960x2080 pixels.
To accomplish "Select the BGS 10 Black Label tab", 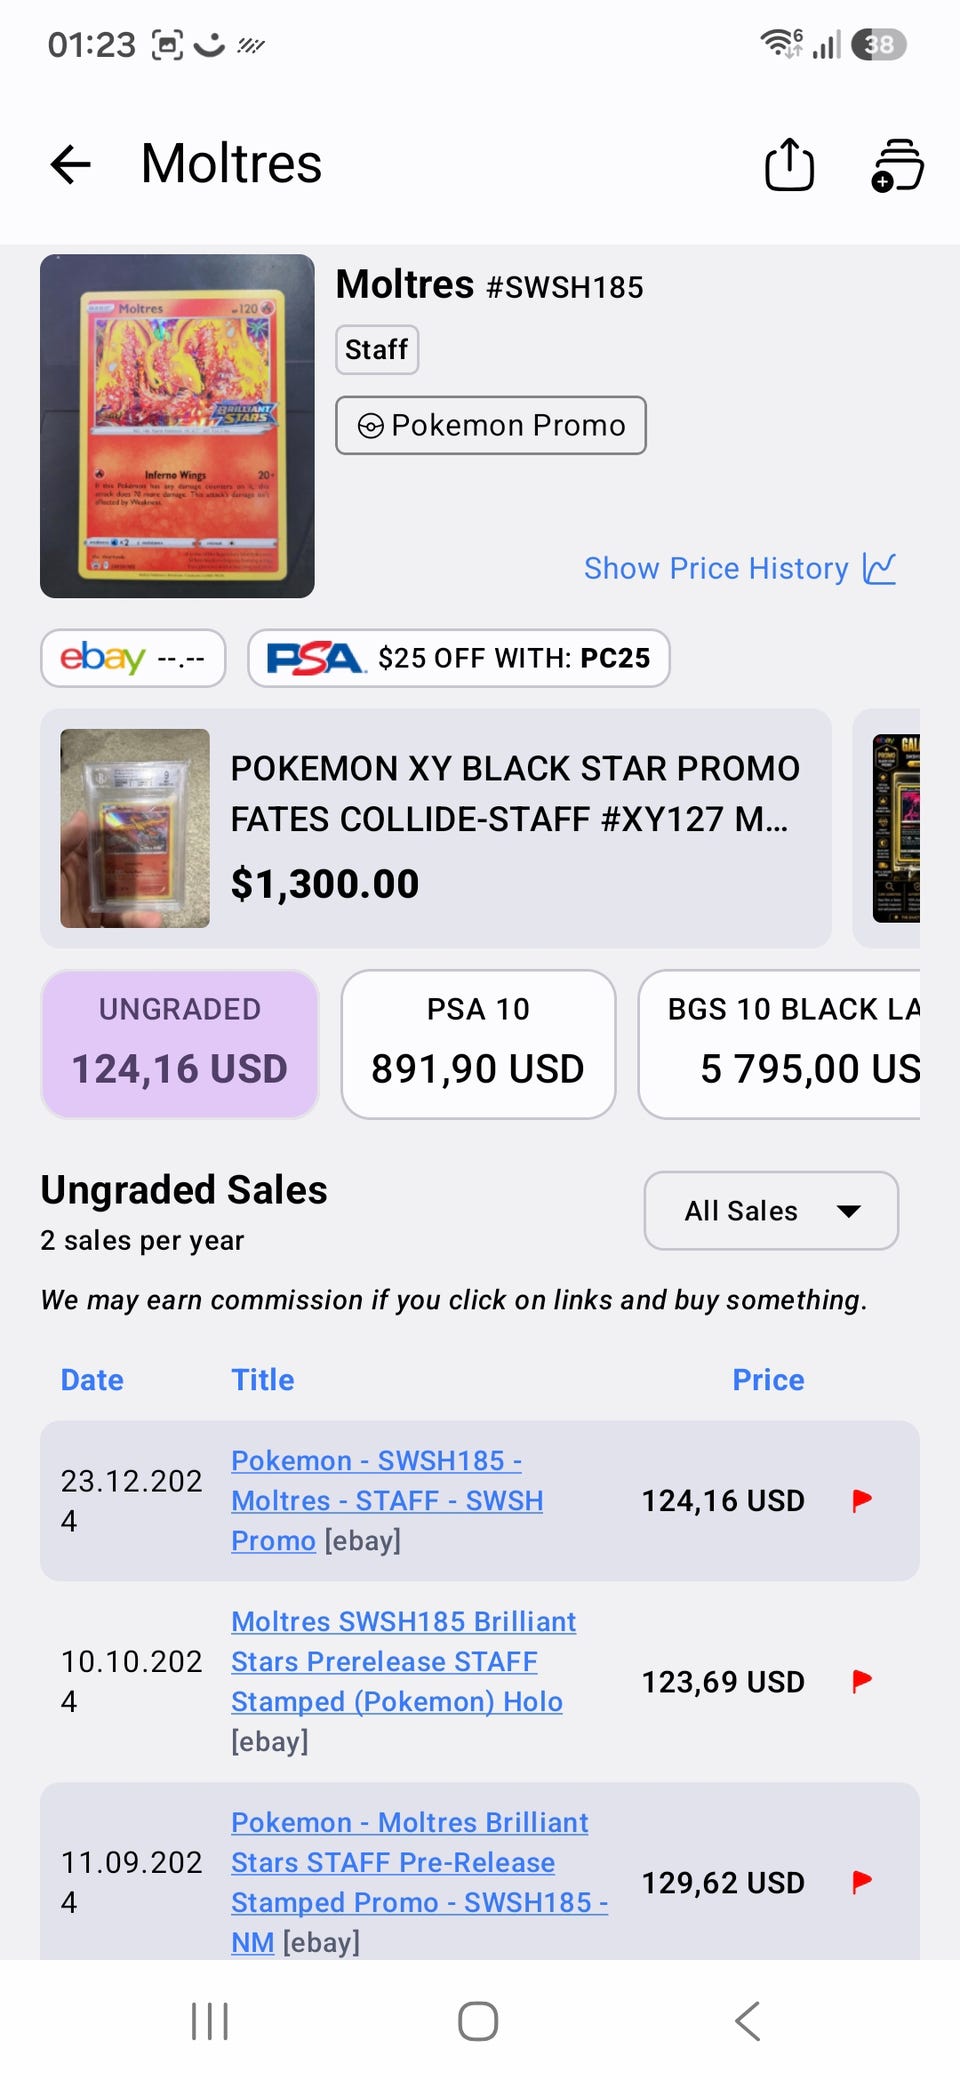I will 780,1044.
